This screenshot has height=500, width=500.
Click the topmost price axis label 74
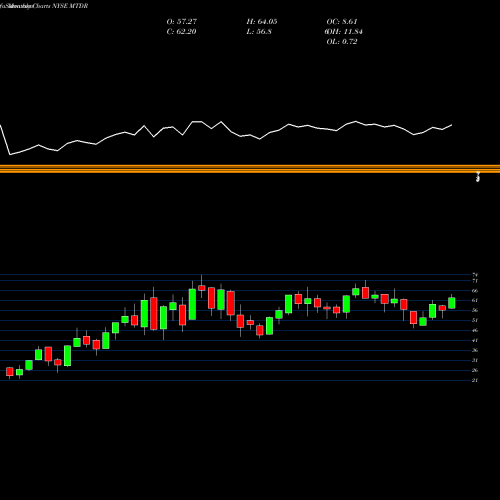pos(475,275)
